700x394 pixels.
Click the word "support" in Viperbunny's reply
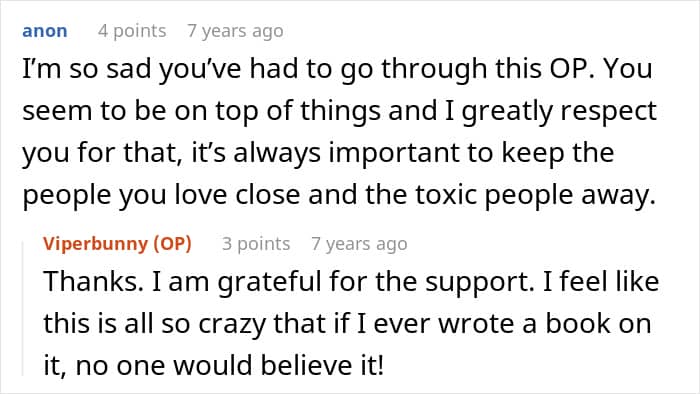(479, 284)
